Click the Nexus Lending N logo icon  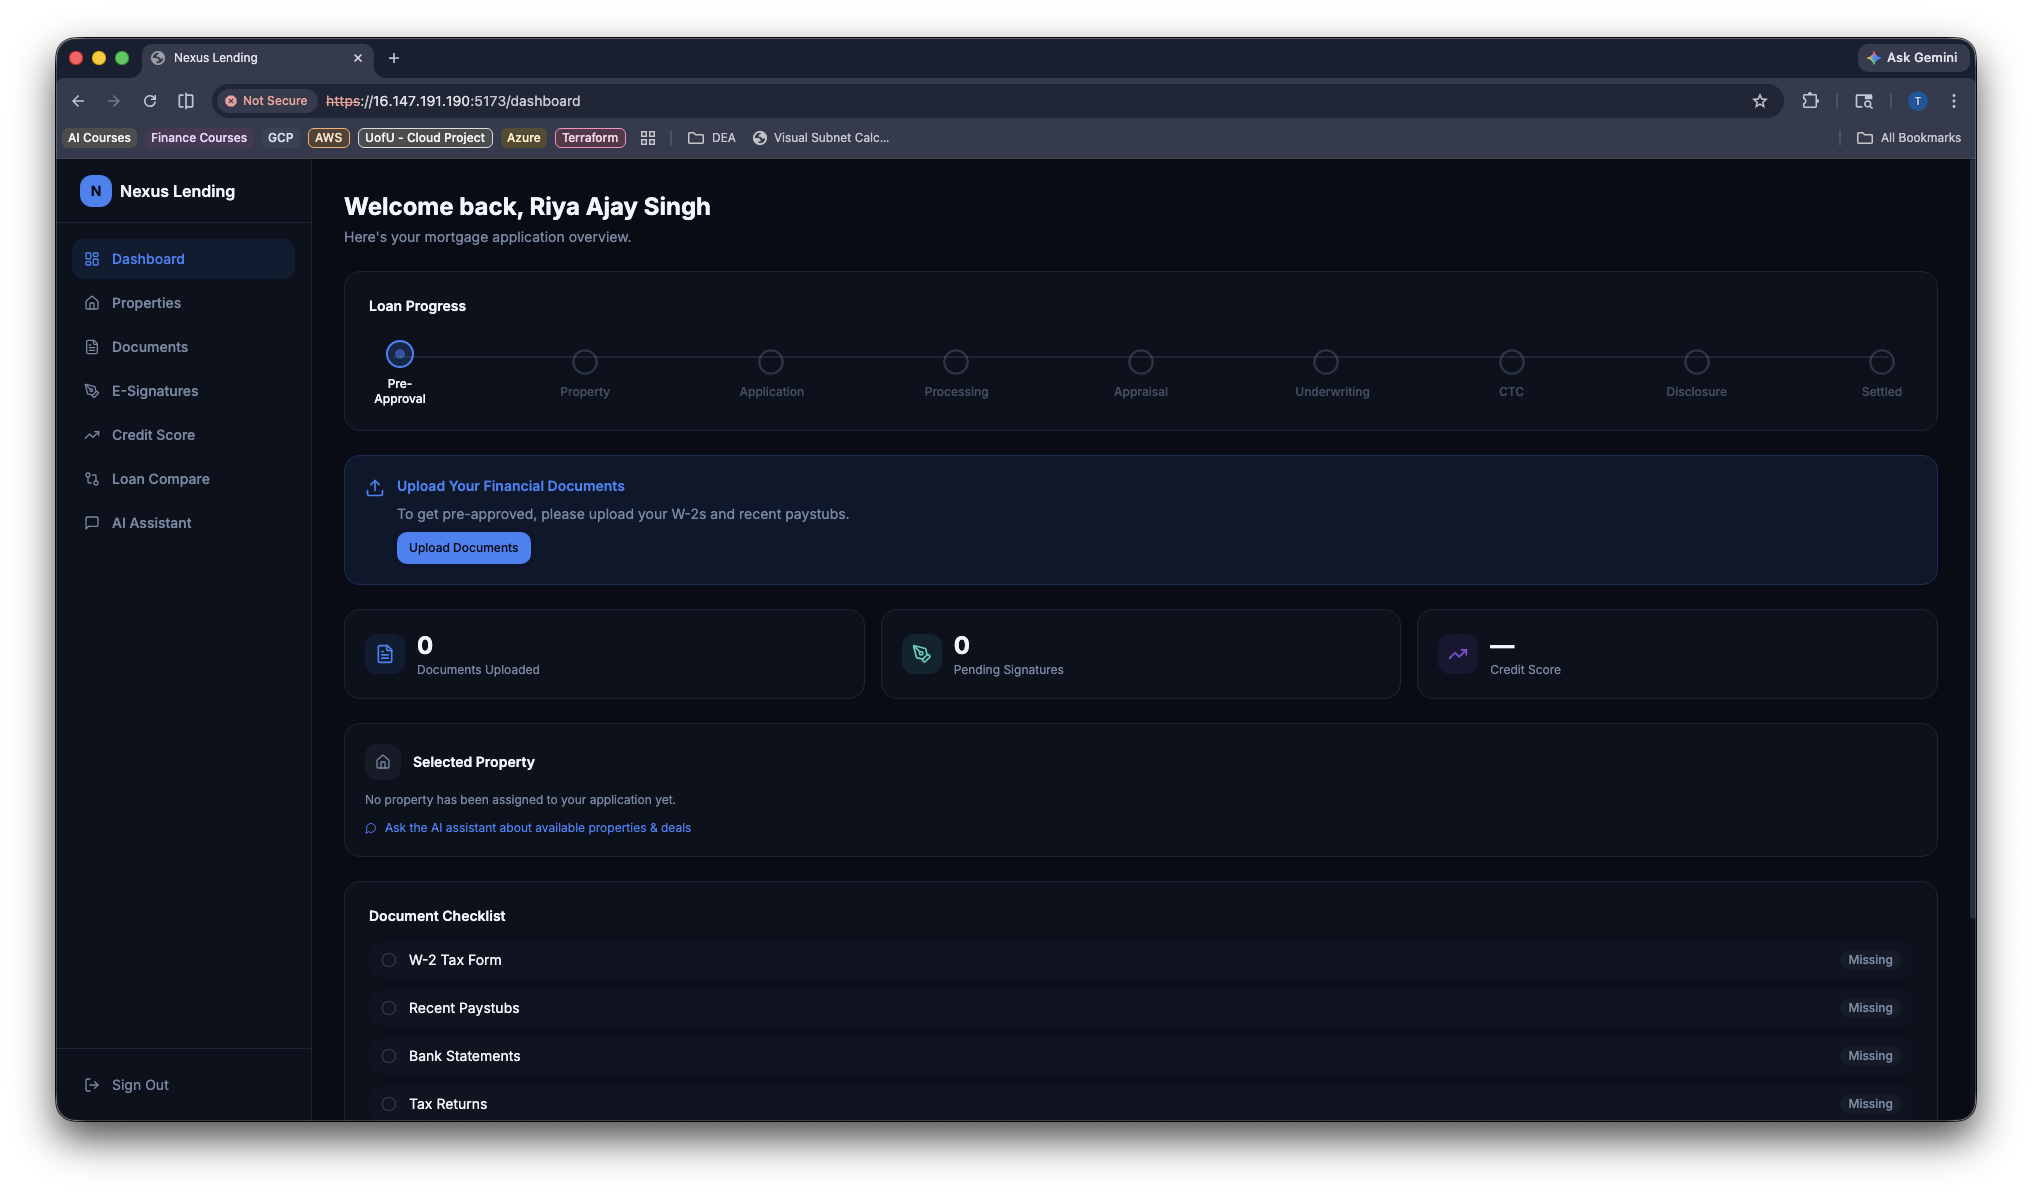(x=95, y=191)
